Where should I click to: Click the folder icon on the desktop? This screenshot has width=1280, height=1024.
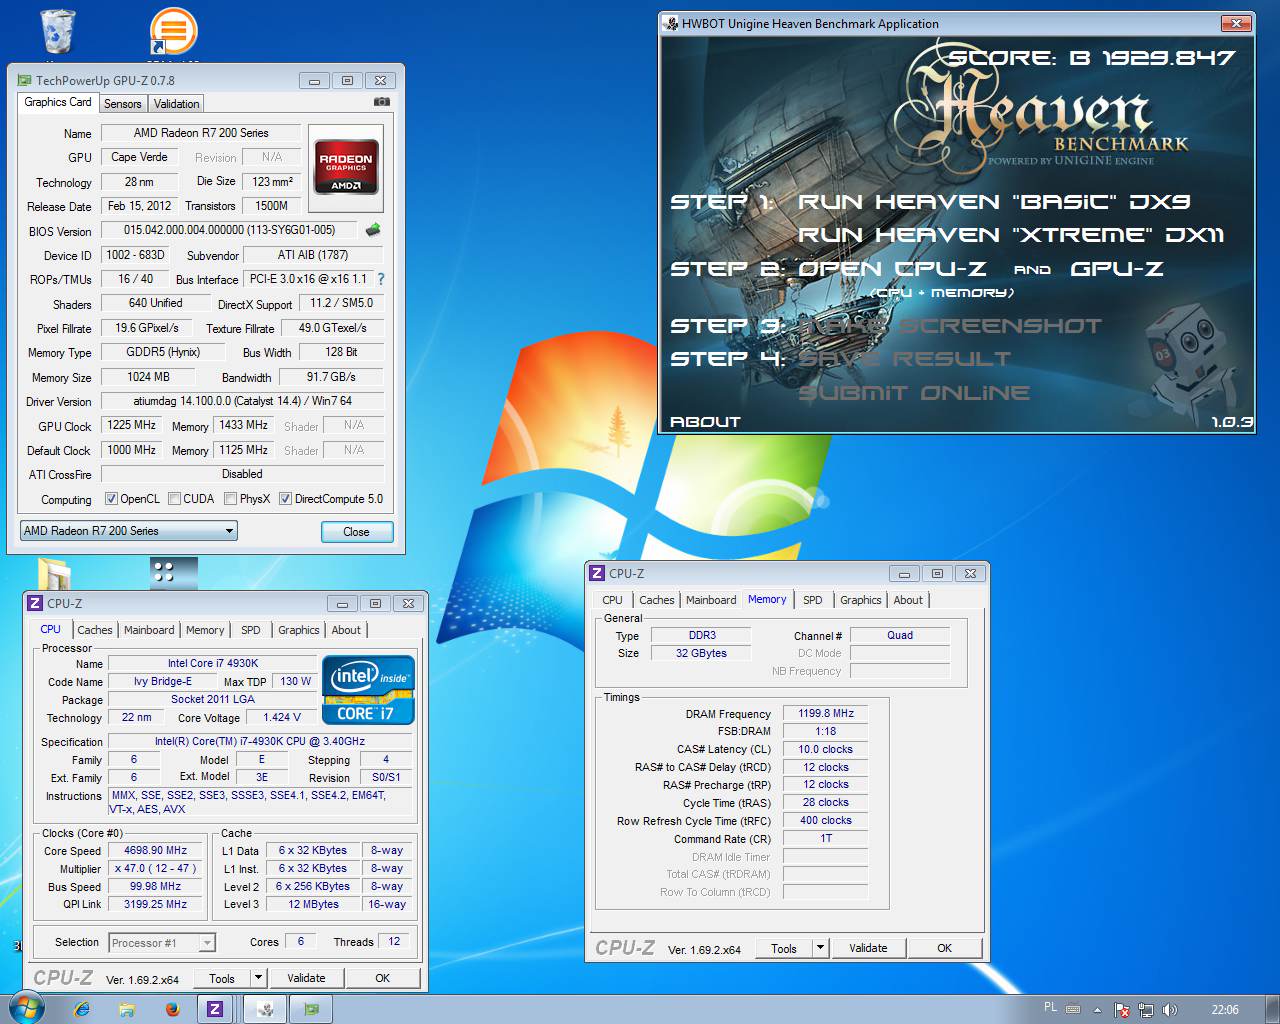(x=55, y=574)
